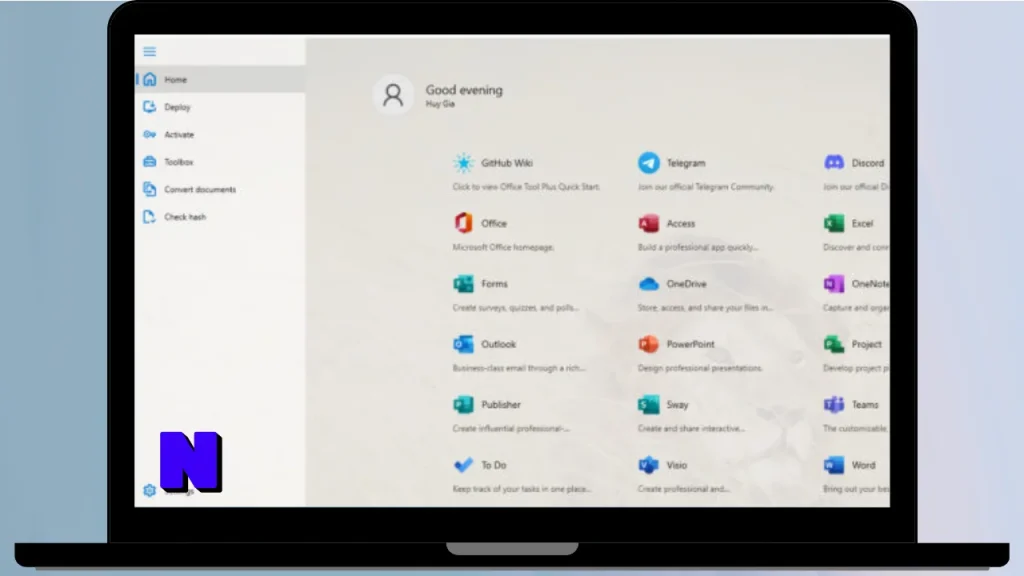1024x576 pixels.
Task: Click the Access icon
Action: pos(648,223)
